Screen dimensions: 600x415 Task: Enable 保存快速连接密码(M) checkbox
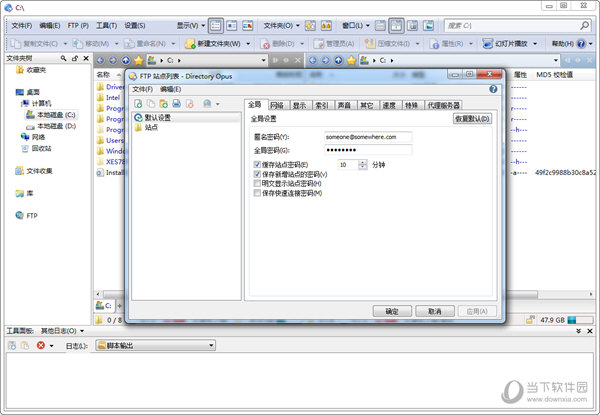pos(257,193)
